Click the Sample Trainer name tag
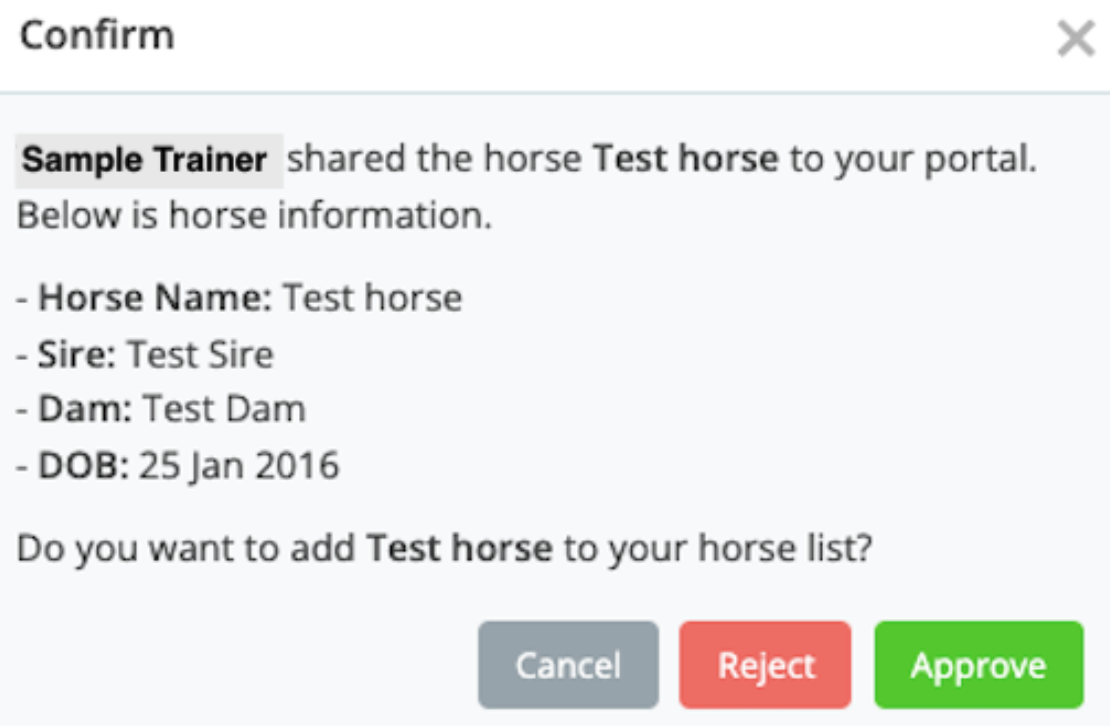Viewport: 1110px width, 726px height. [x=148, y=160]
